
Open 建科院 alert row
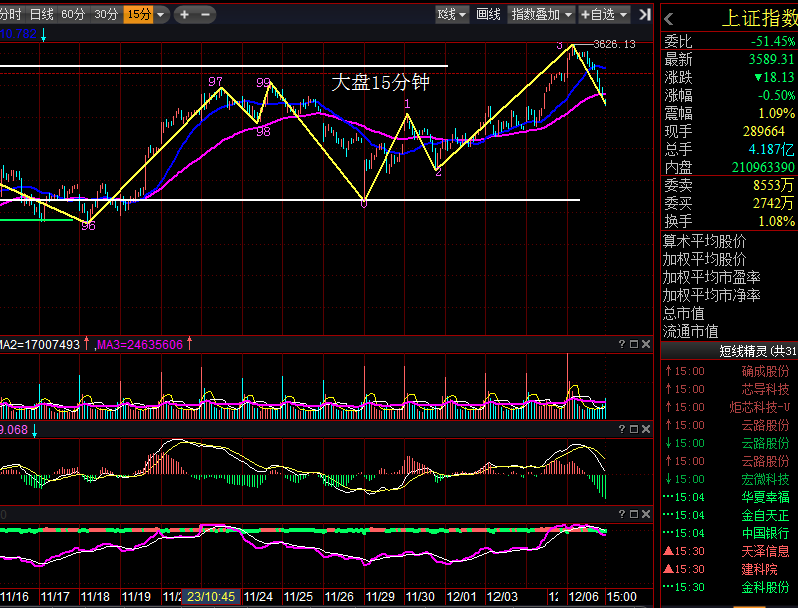coord(729,569)
